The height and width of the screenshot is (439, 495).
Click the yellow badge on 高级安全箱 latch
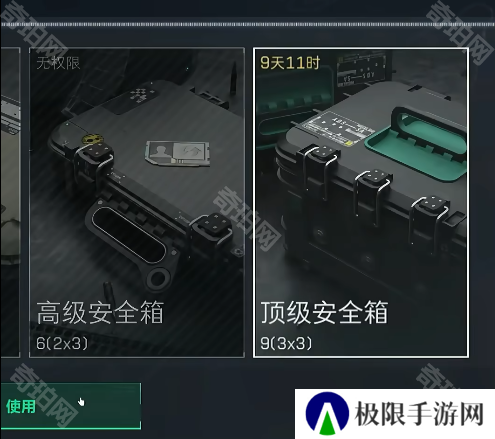(92, 139)
